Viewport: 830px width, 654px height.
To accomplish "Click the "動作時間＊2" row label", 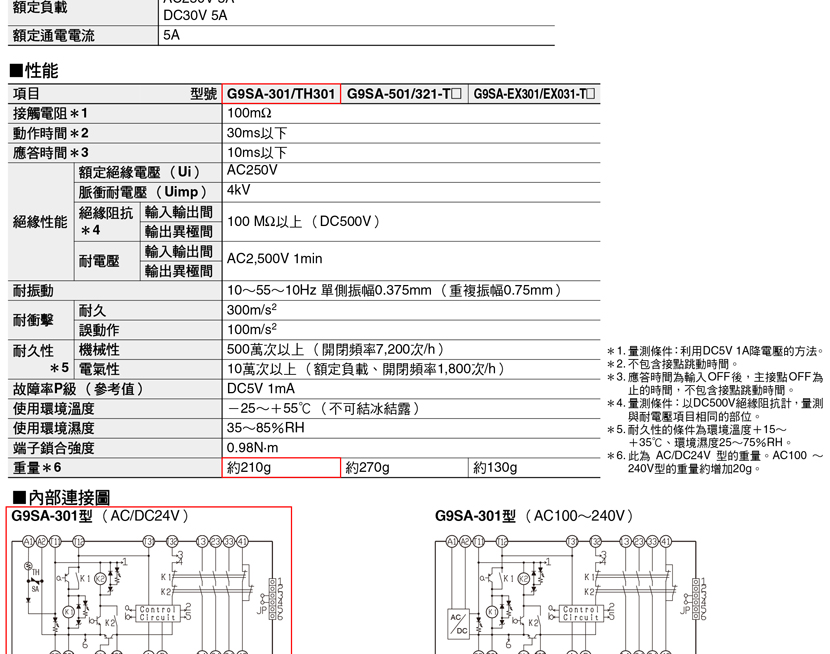I will tap(50, 133).
